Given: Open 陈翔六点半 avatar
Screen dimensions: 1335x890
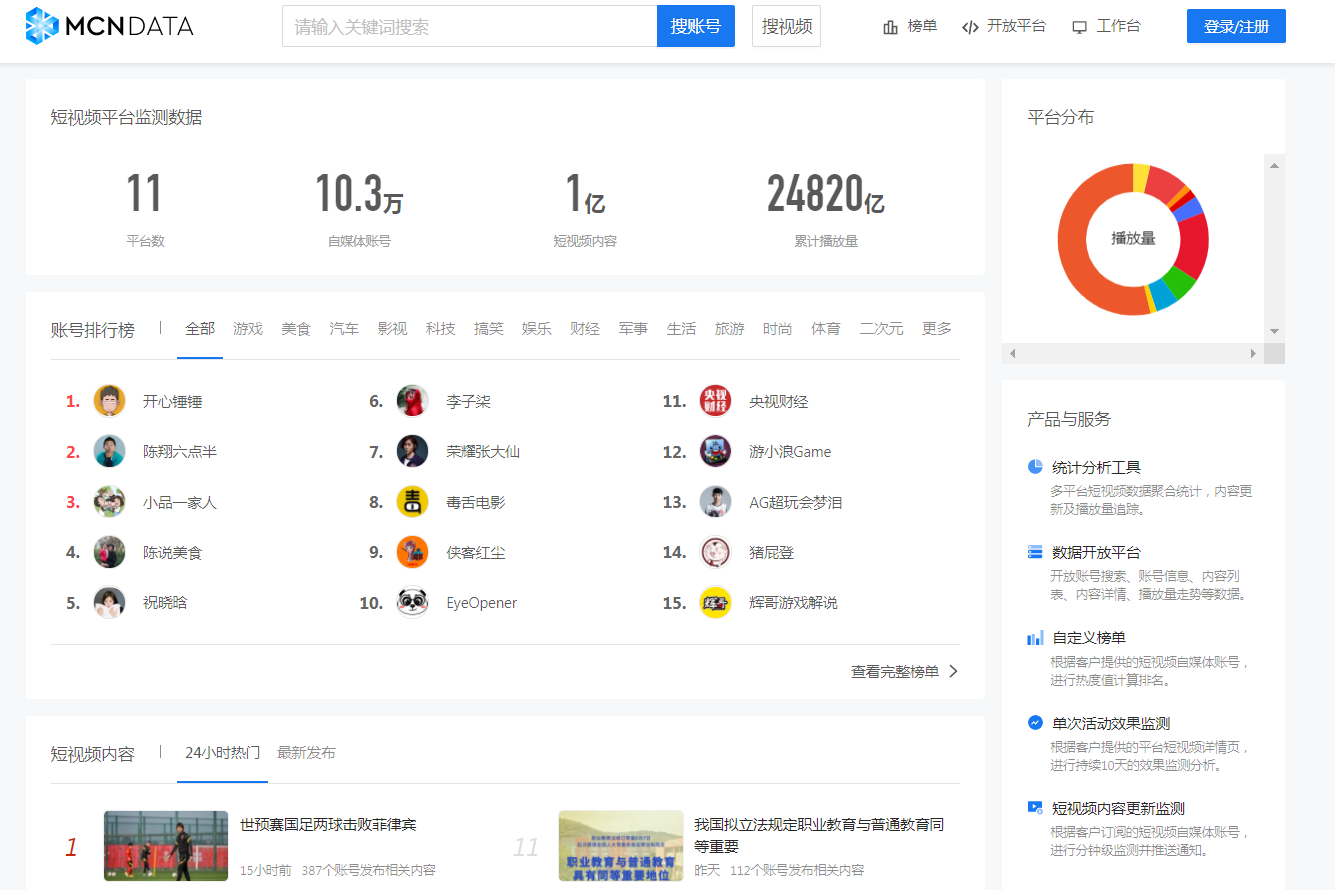Looking at the screenshot, I should click(x=109, y=451).
